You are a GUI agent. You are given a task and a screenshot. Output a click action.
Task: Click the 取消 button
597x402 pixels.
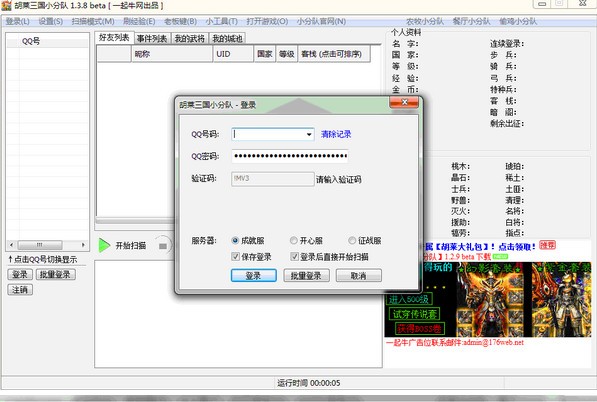coord(358,276)
